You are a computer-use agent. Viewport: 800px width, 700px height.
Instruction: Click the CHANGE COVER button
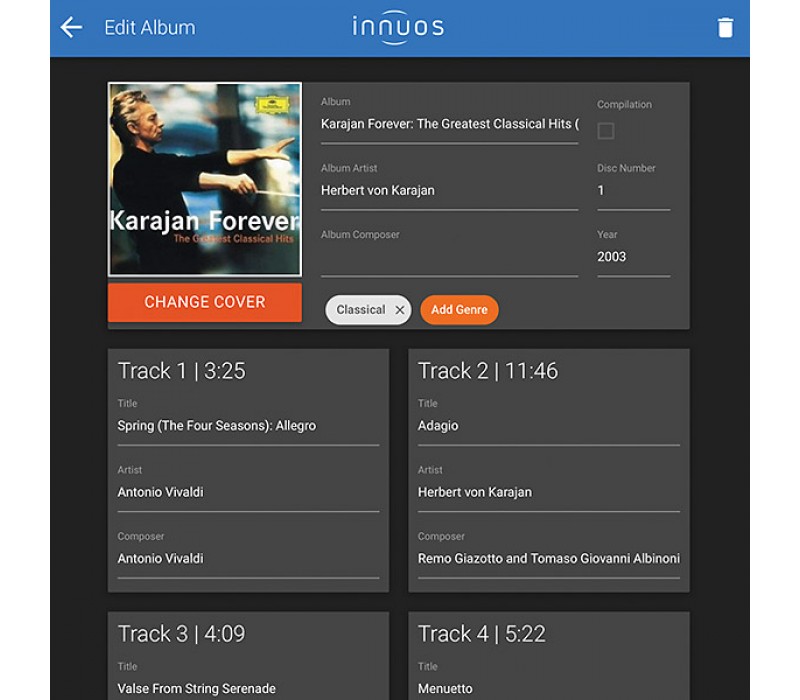coord(204,302)
